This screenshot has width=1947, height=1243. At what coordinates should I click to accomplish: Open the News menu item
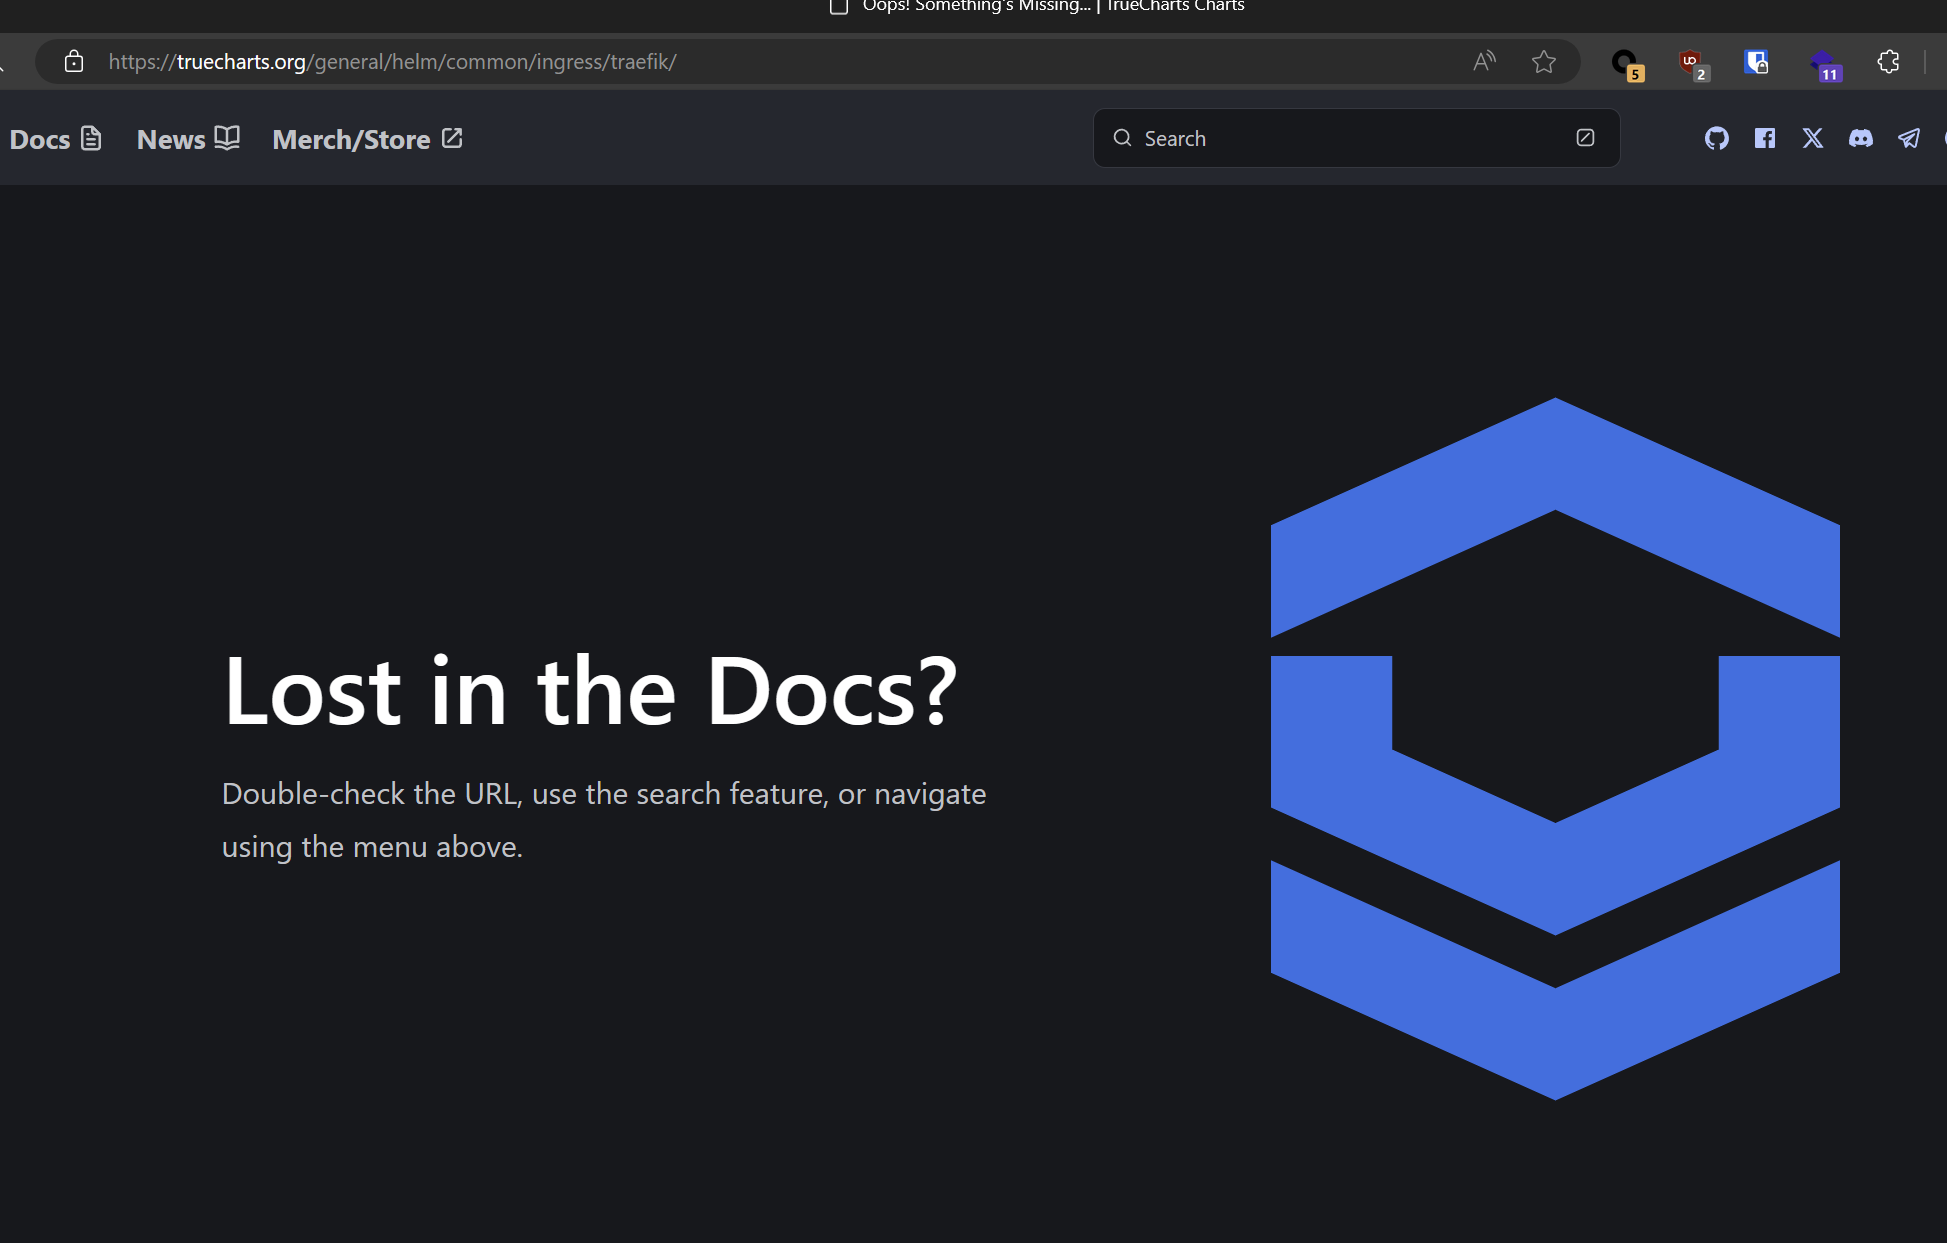(x=187, y=139)
